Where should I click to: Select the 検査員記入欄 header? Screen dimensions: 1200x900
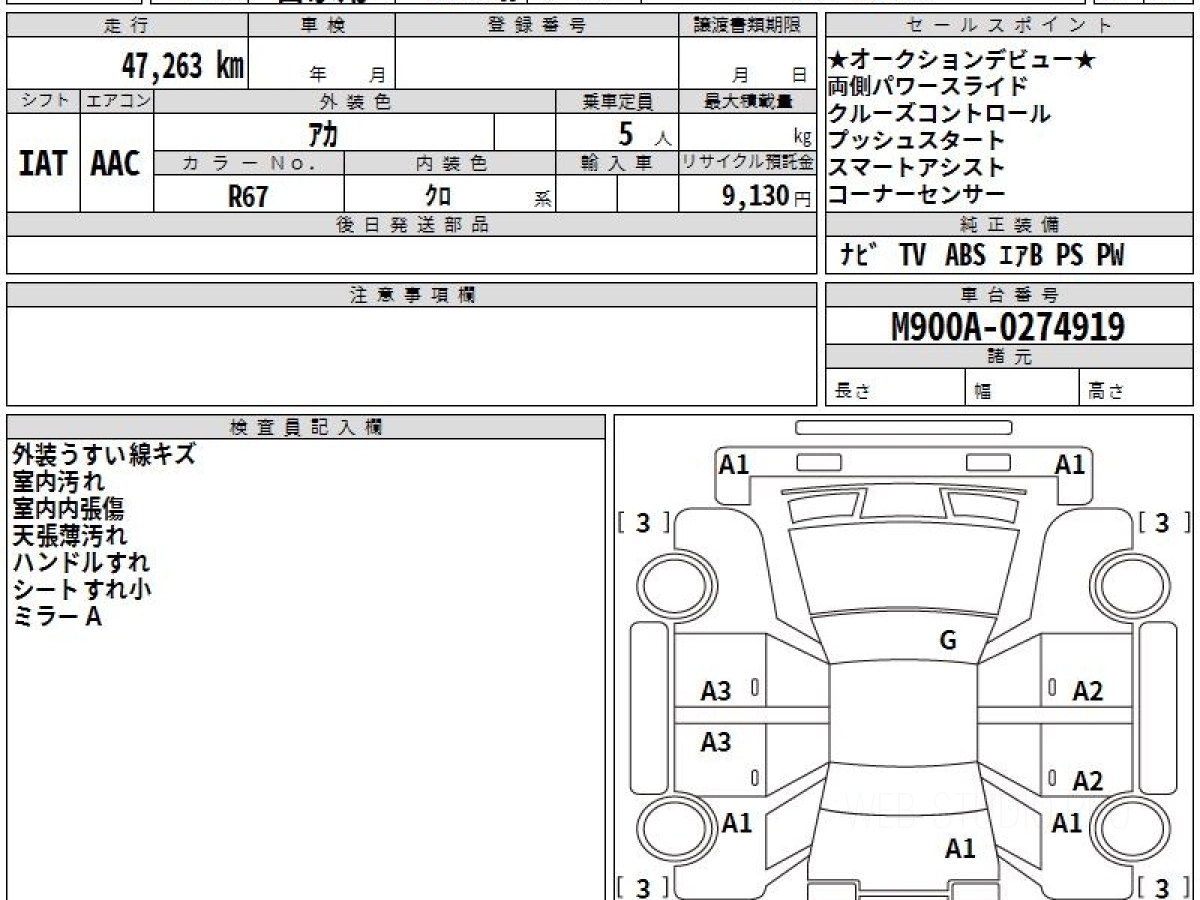point(306,427)
